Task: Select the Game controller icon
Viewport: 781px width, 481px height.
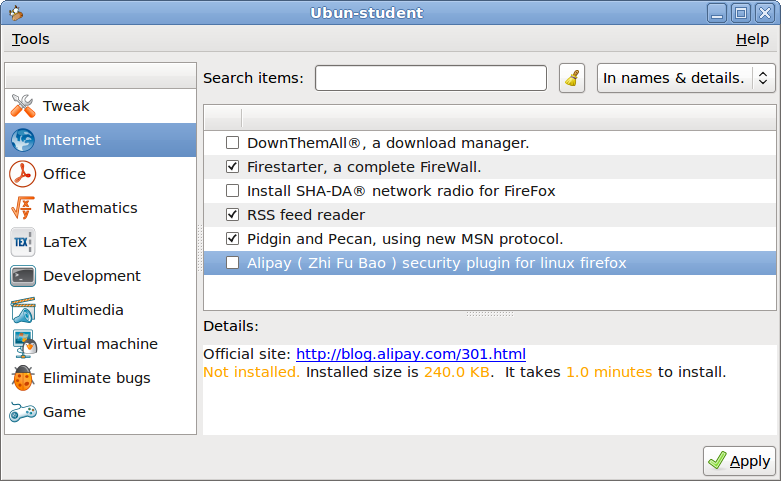Action: click(x=23, y=412)
